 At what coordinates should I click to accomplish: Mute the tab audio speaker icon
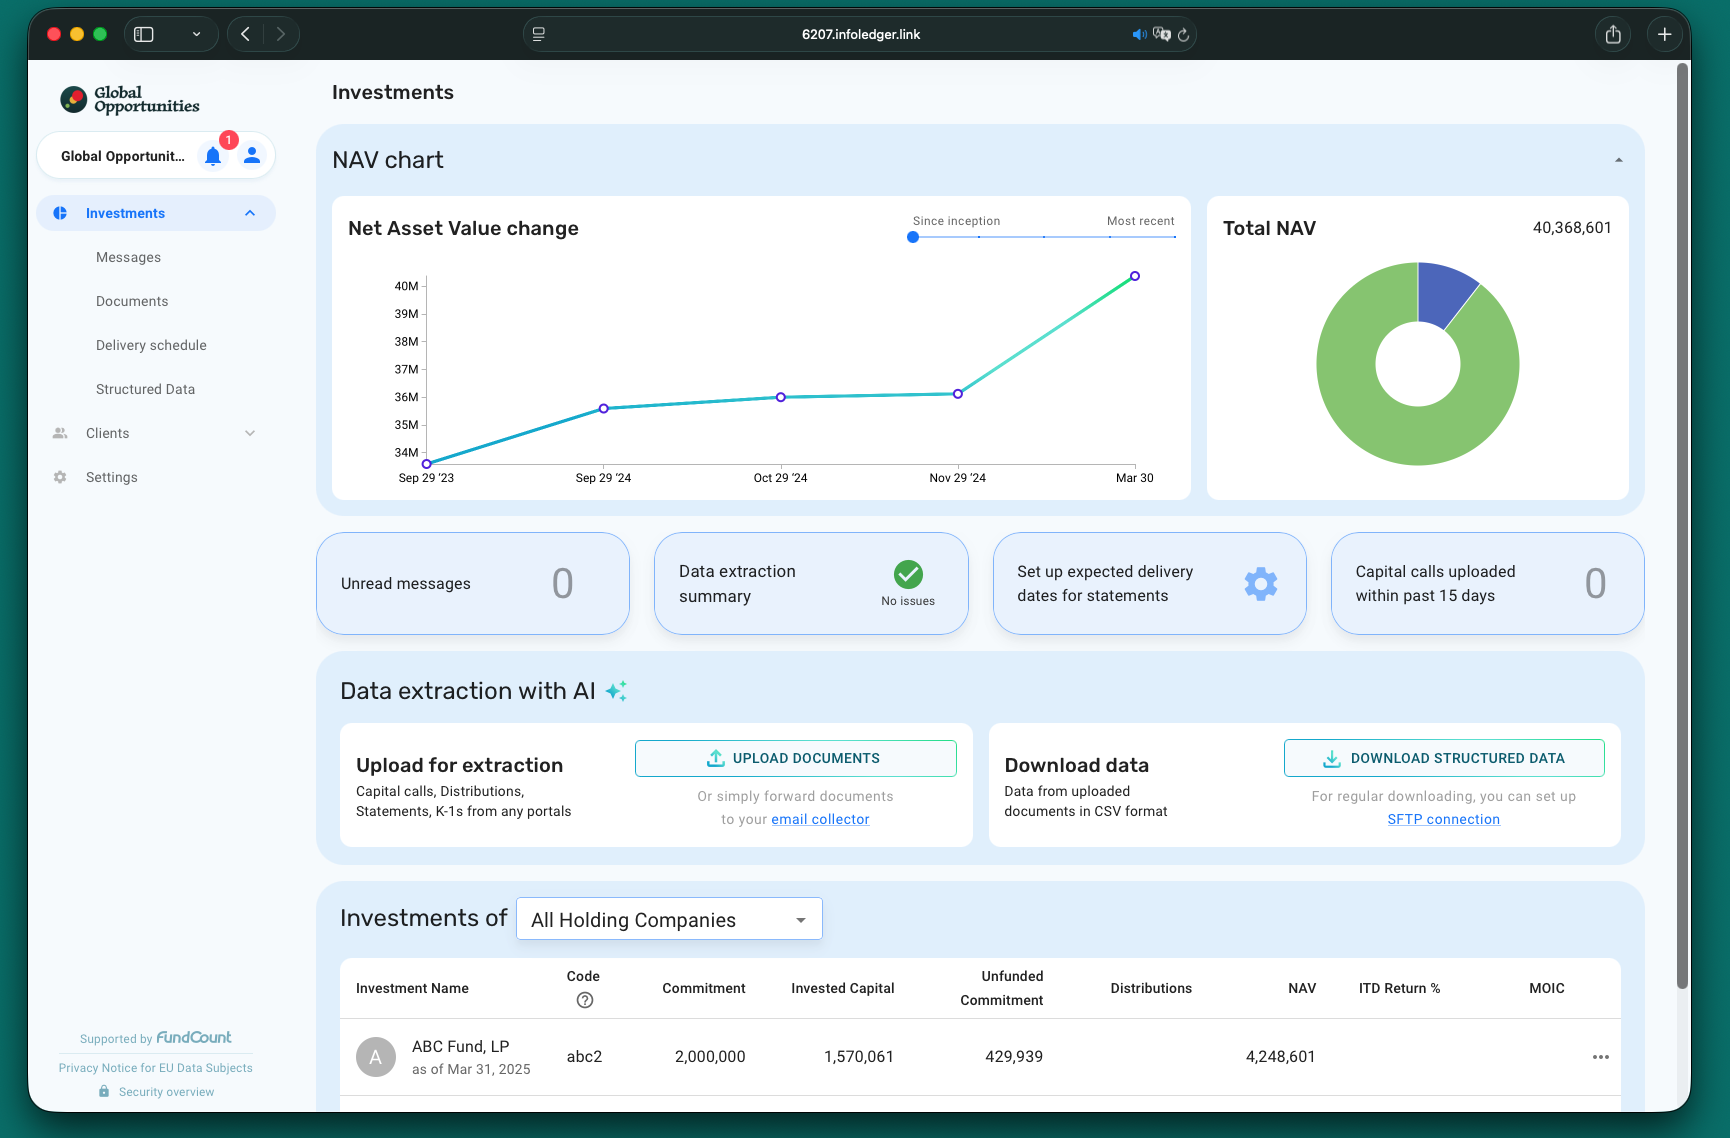pos(1138,35)
